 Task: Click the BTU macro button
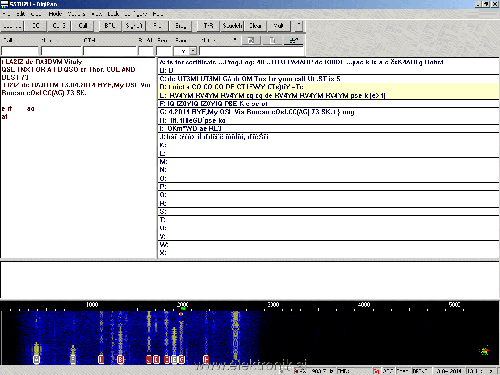110,26
